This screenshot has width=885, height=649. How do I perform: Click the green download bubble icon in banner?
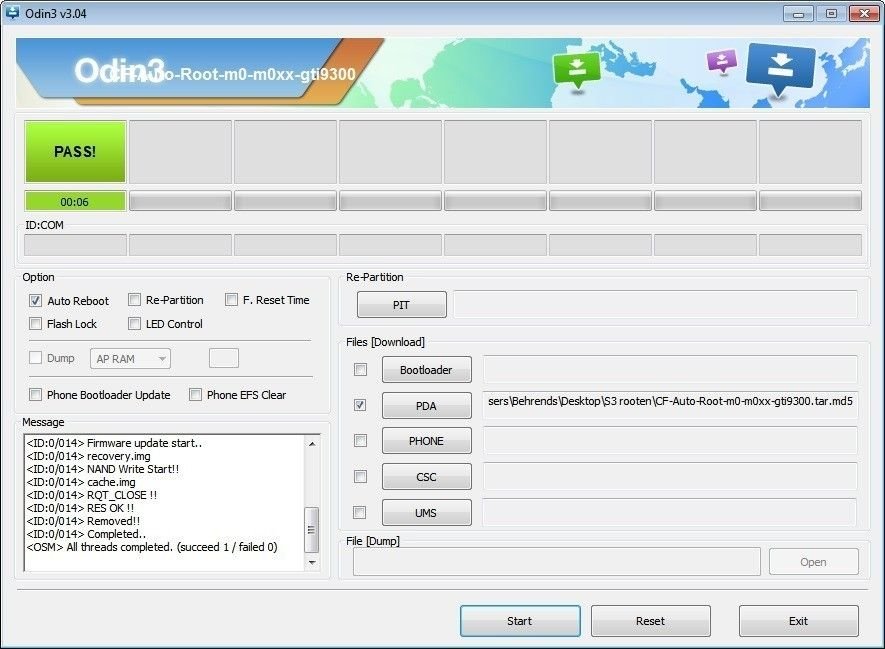pos(576,70)
